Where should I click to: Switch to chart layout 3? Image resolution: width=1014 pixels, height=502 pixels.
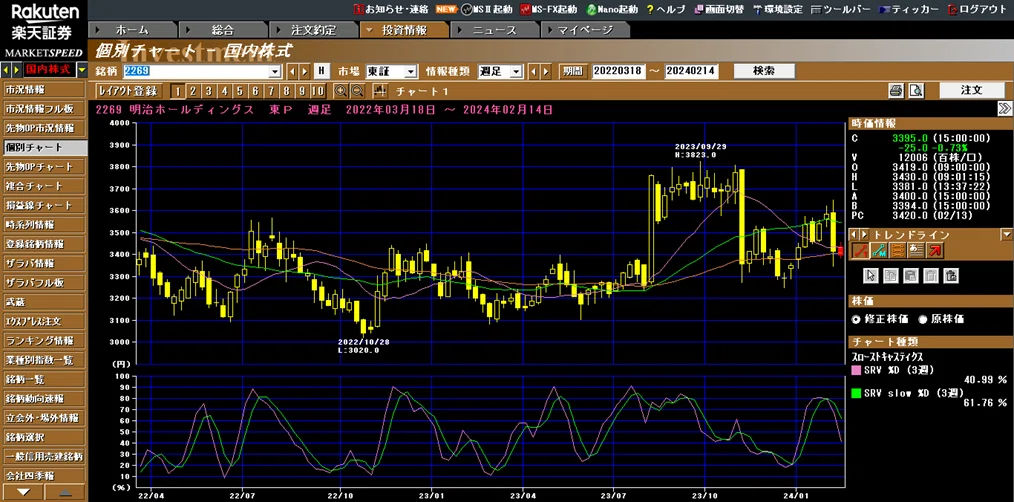click(x=209, y=91)
